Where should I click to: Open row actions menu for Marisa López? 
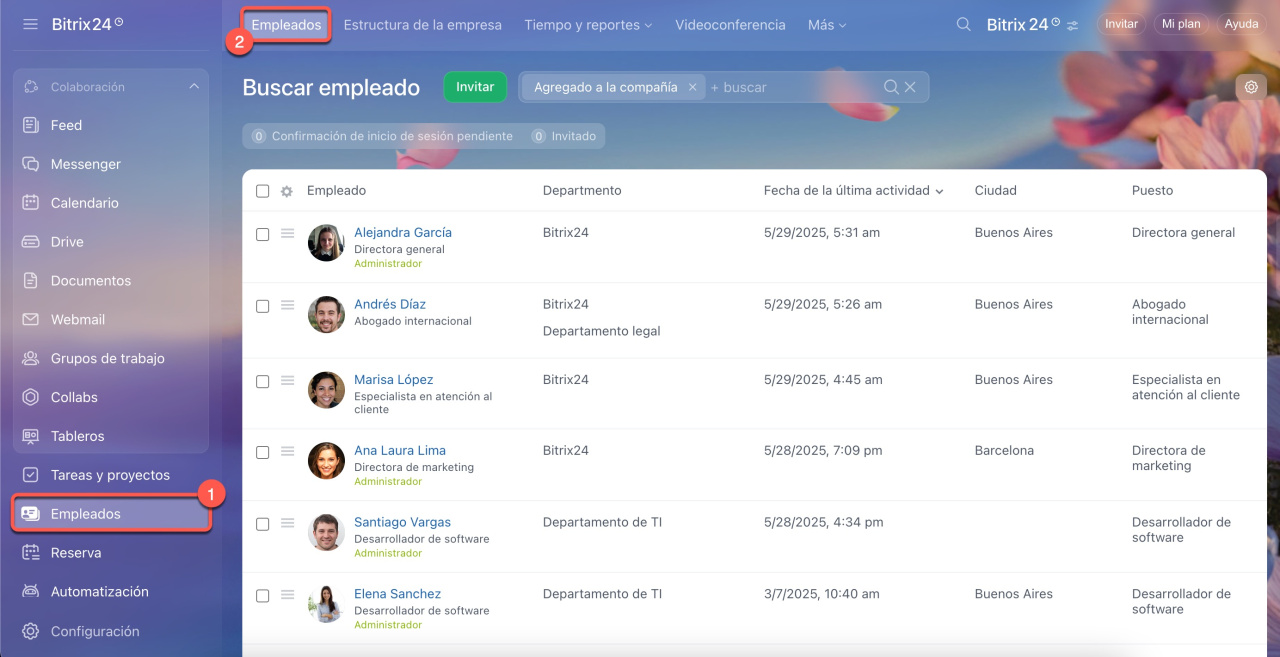288,380
